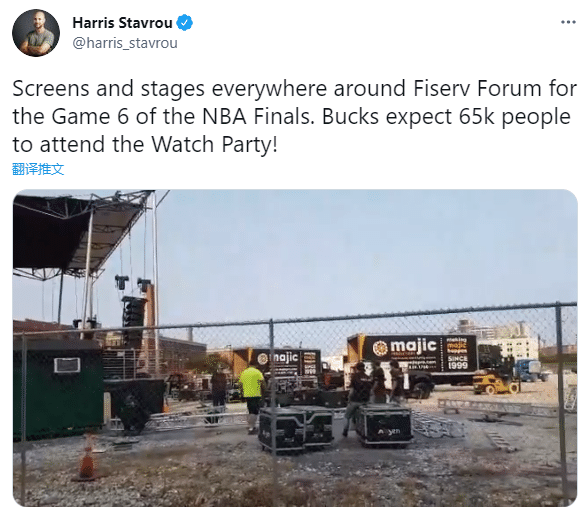Click the Watch Party! text
This screenshot has height=507, width=580.
215,144
